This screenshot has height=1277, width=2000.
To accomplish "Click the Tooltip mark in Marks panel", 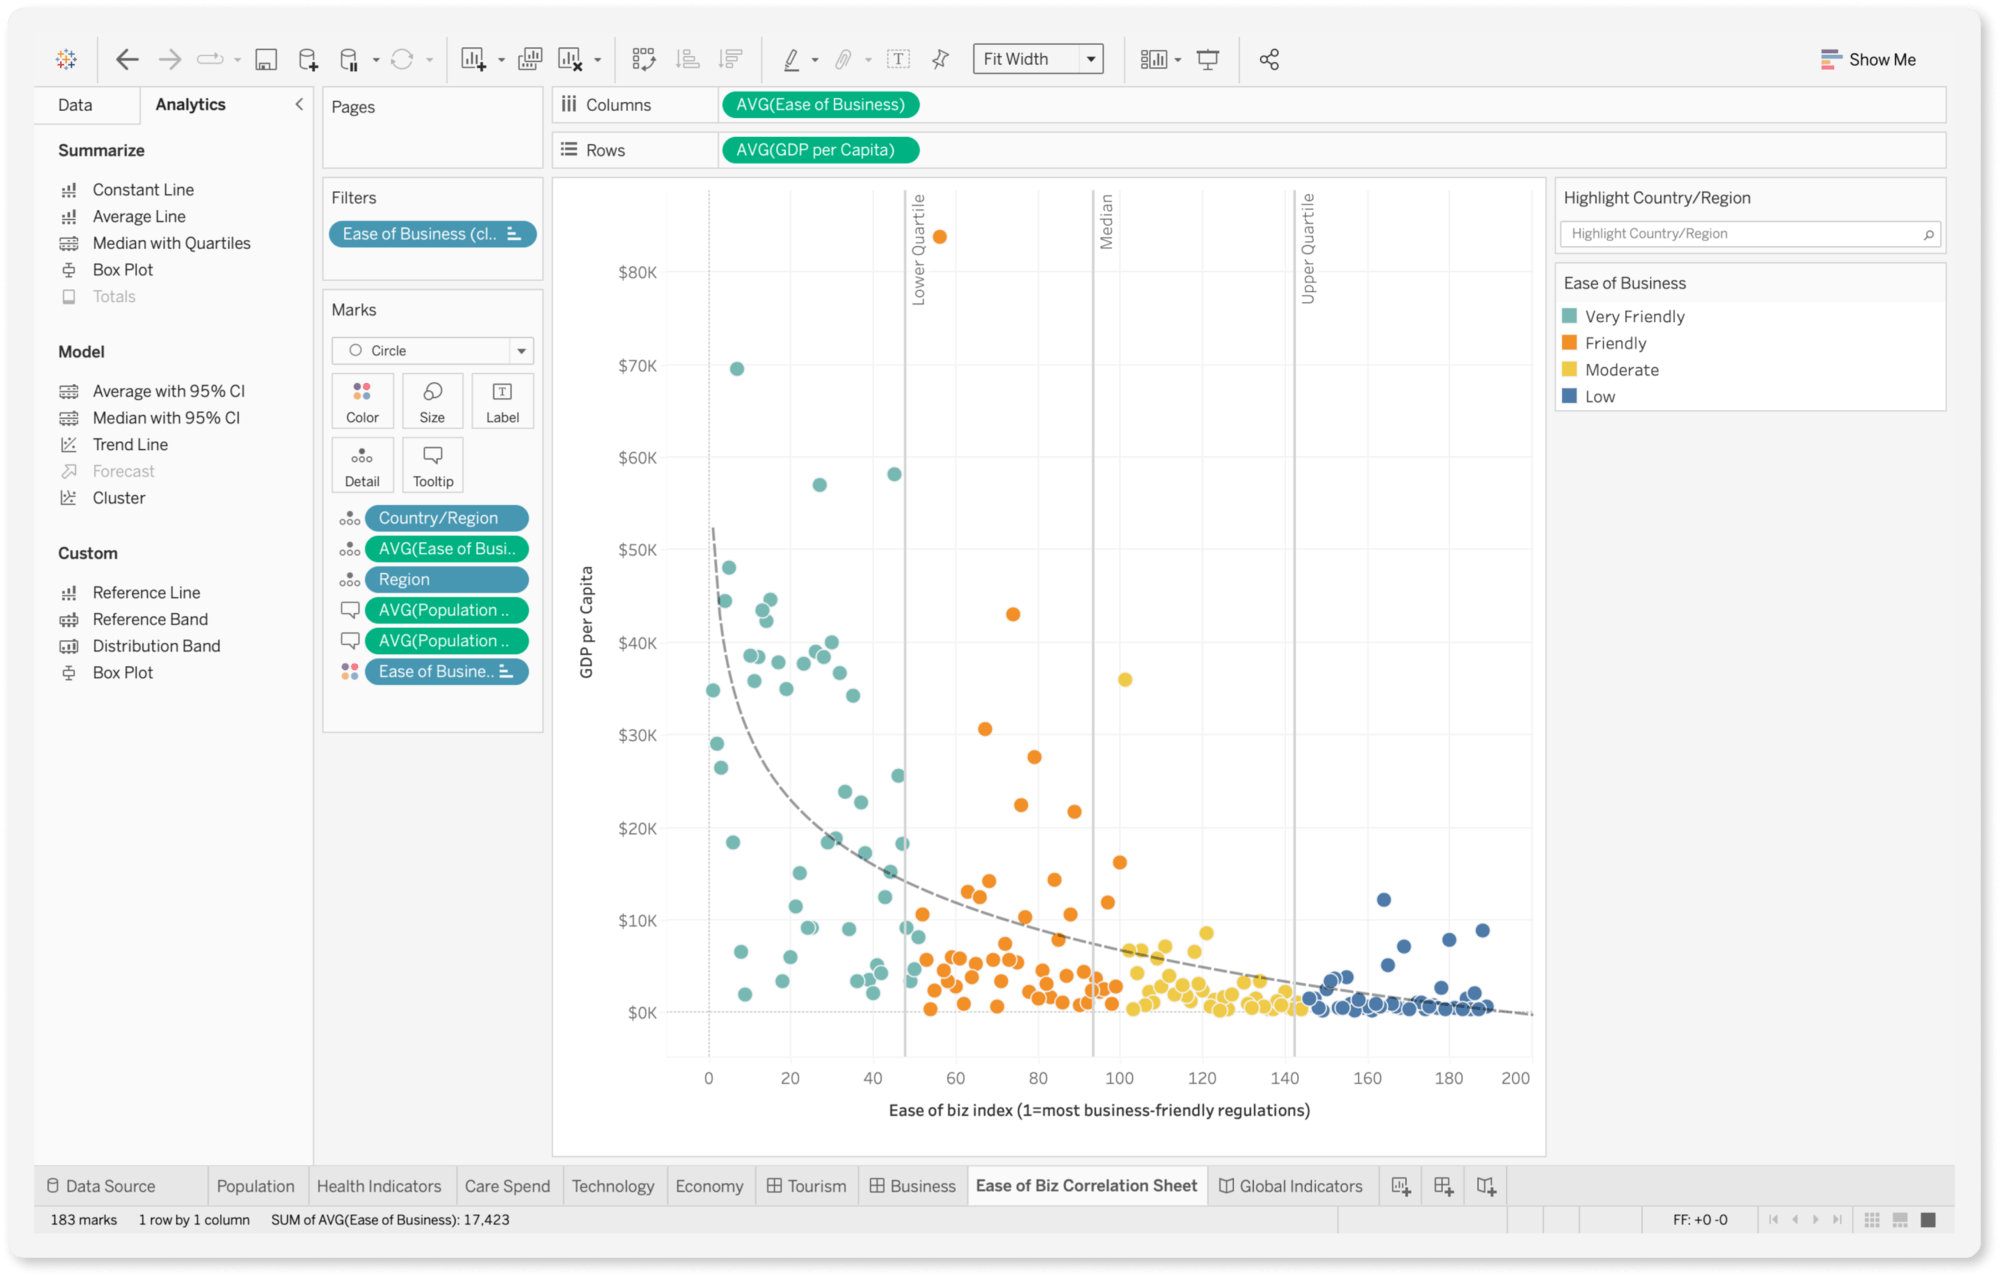I will (431, 465).
